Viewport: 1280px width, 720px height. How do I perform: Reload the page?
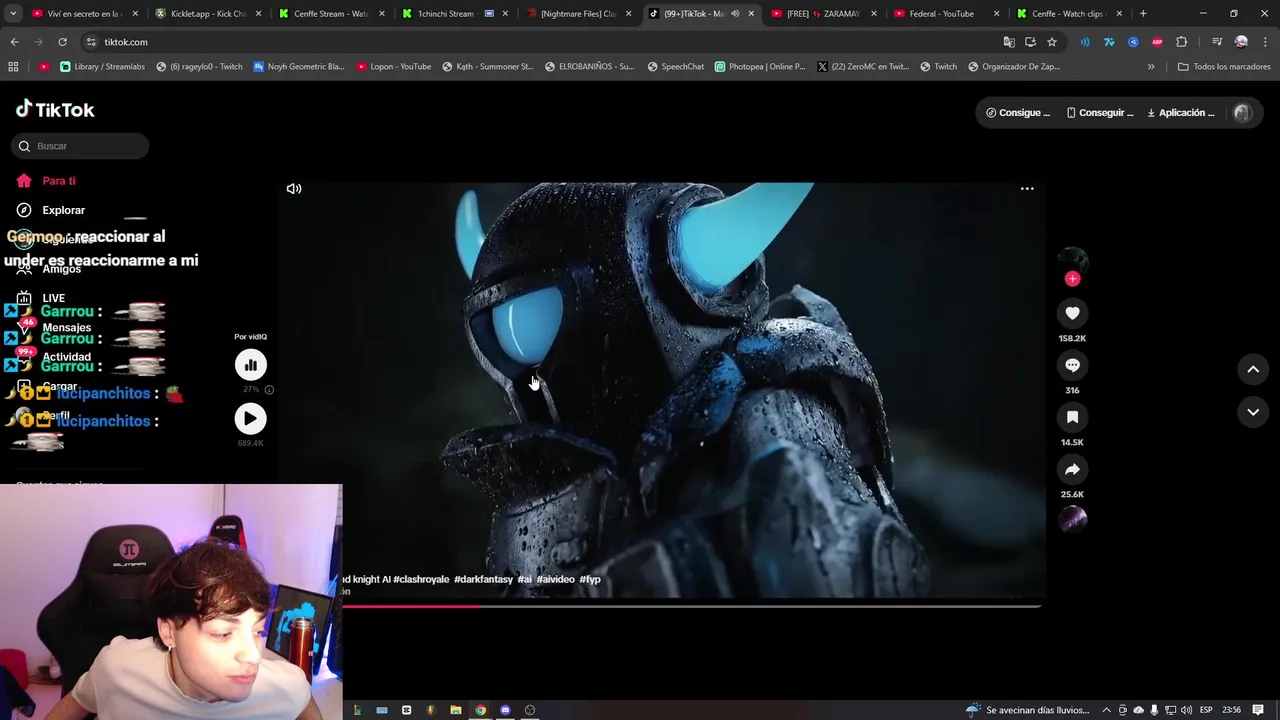pos(62,42)
